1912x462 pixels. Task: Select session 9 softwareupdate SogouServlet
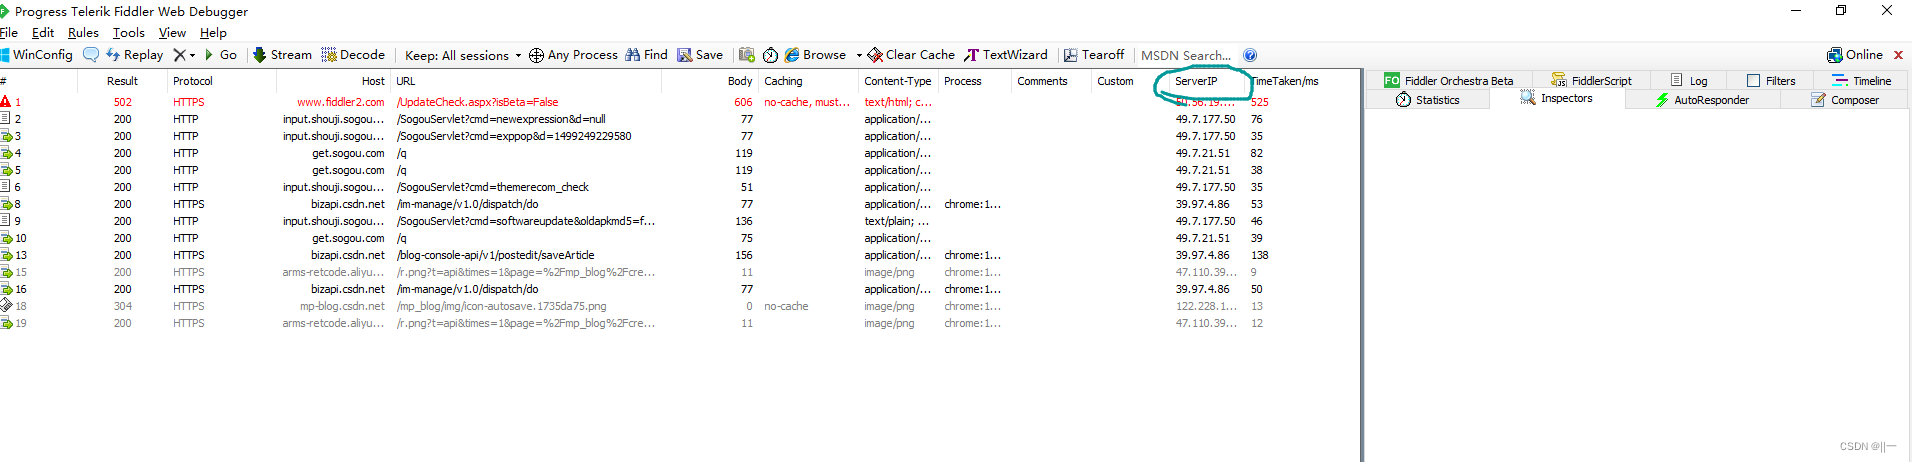pyautogui.click(x=679, y=221)
